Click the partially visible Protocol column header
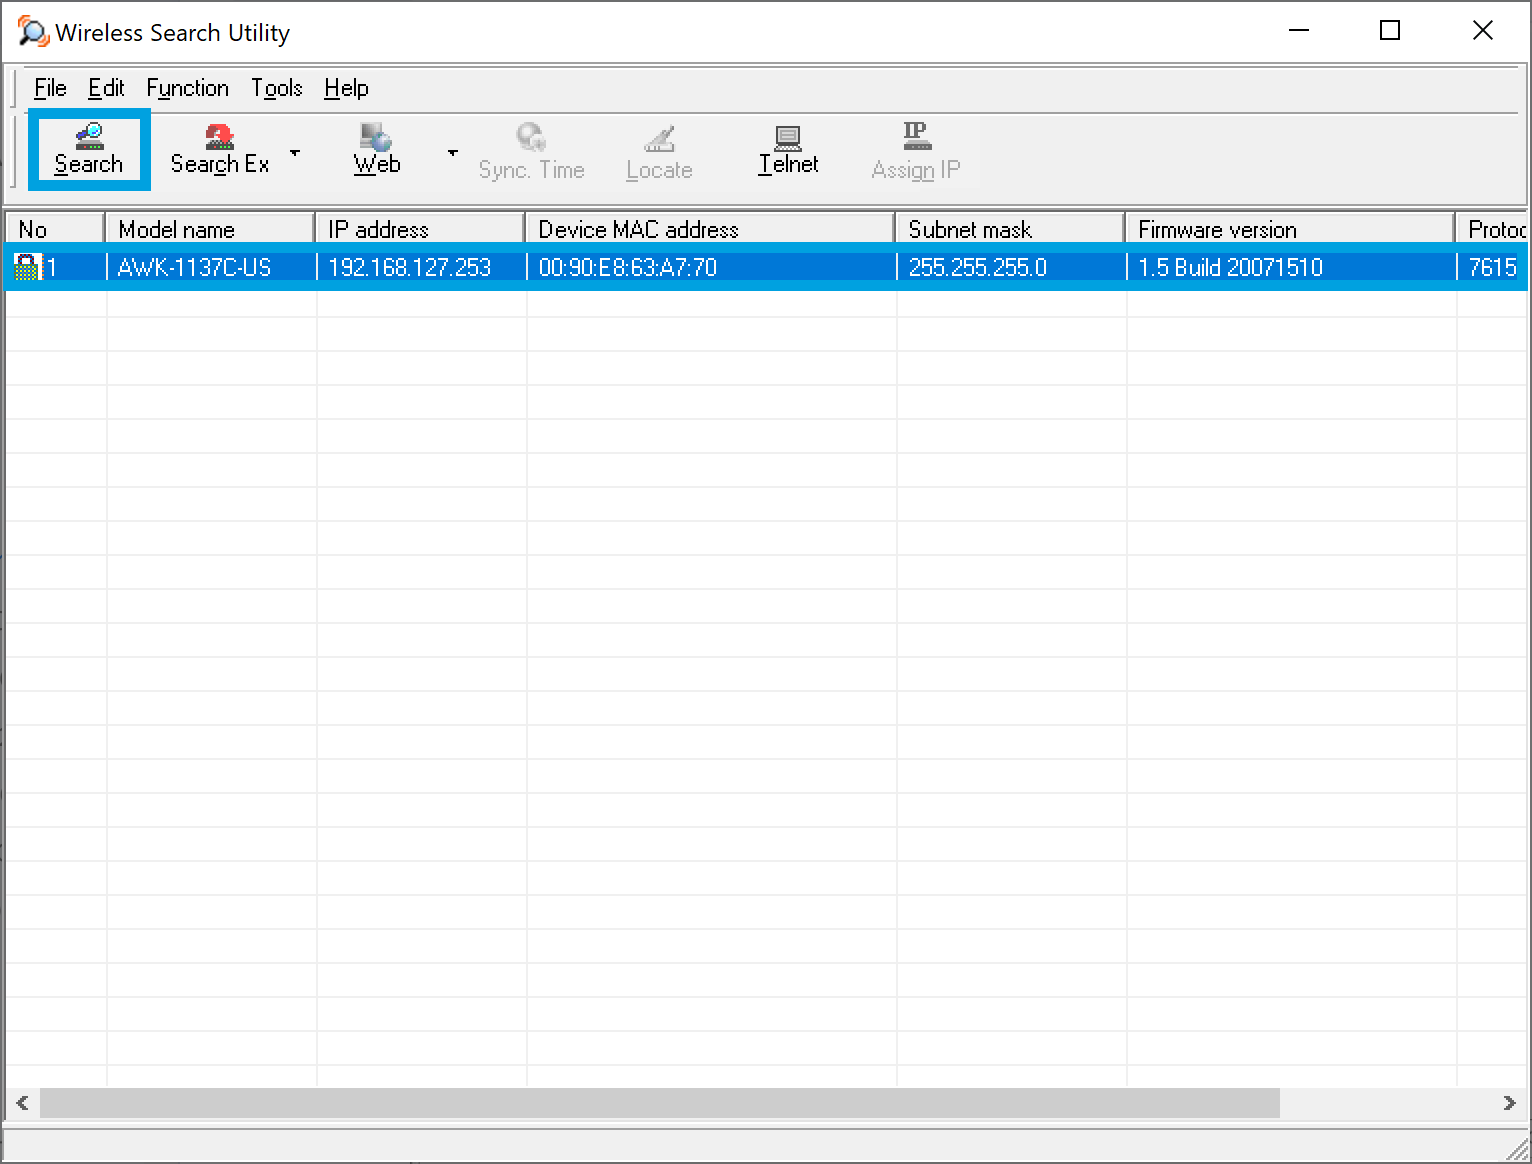The image size is (1532, 1164). click(1492, 229)
